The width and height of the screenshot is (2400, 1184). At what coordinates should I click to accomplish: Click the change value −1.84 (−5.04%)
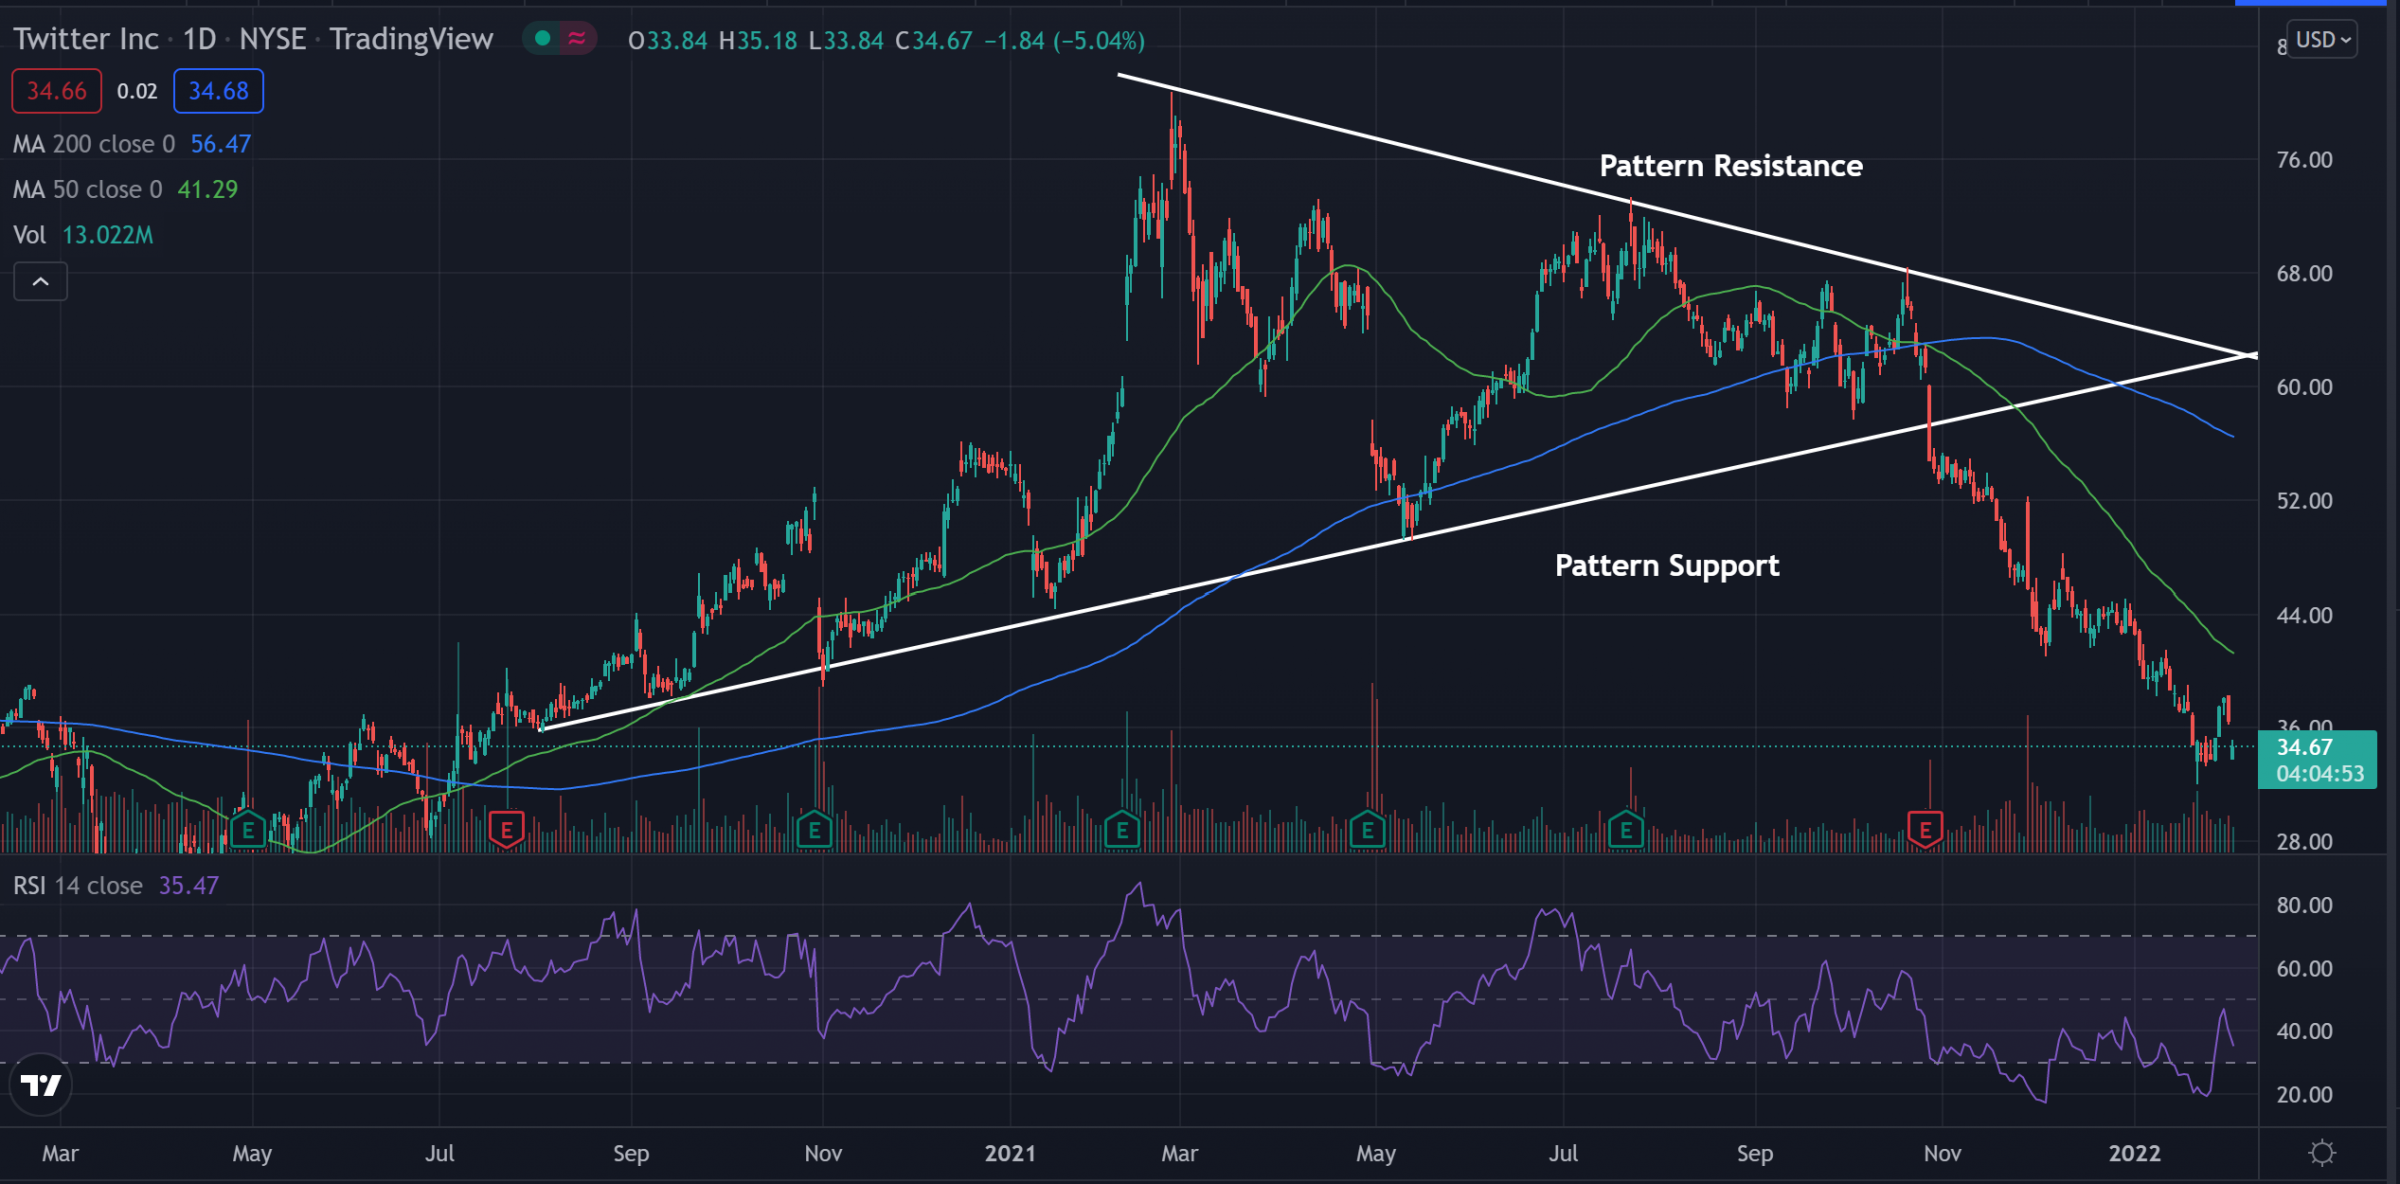click(x=1064, y=41)
